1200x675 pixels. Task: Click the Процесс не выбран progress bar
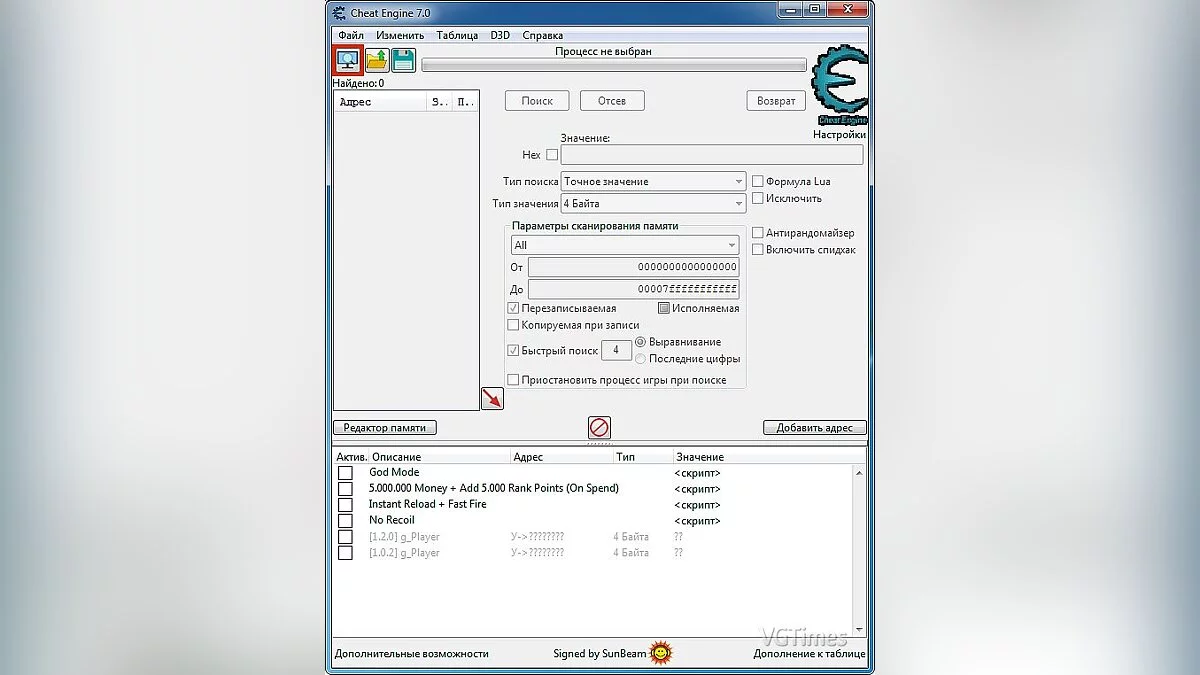tap(615, 64)
